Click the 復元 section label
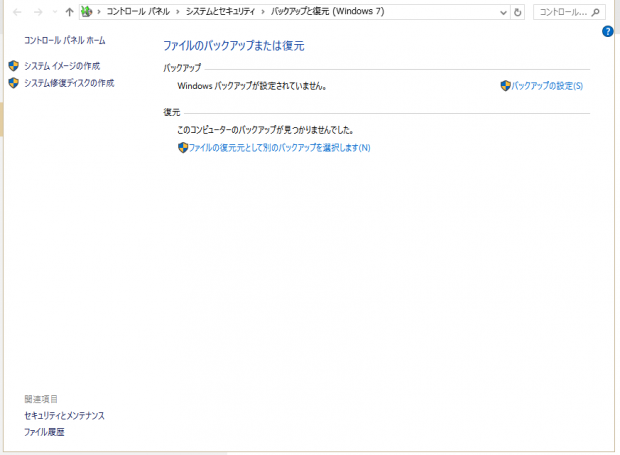Screen dimensions: 620x455 point(172,112)
